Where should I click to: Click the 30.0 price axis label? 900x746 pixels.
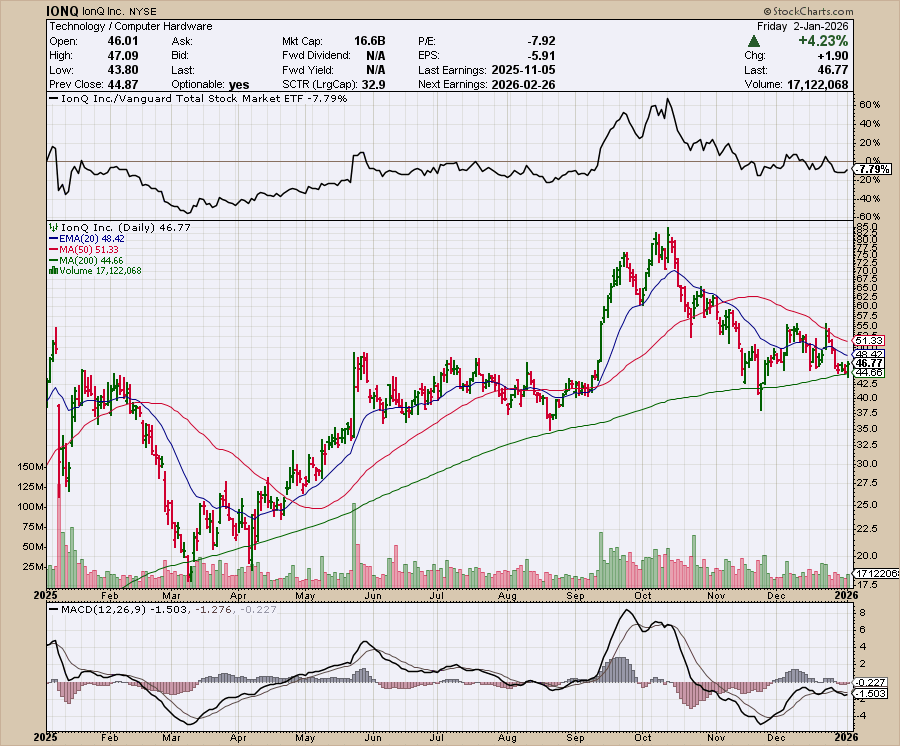866,464
